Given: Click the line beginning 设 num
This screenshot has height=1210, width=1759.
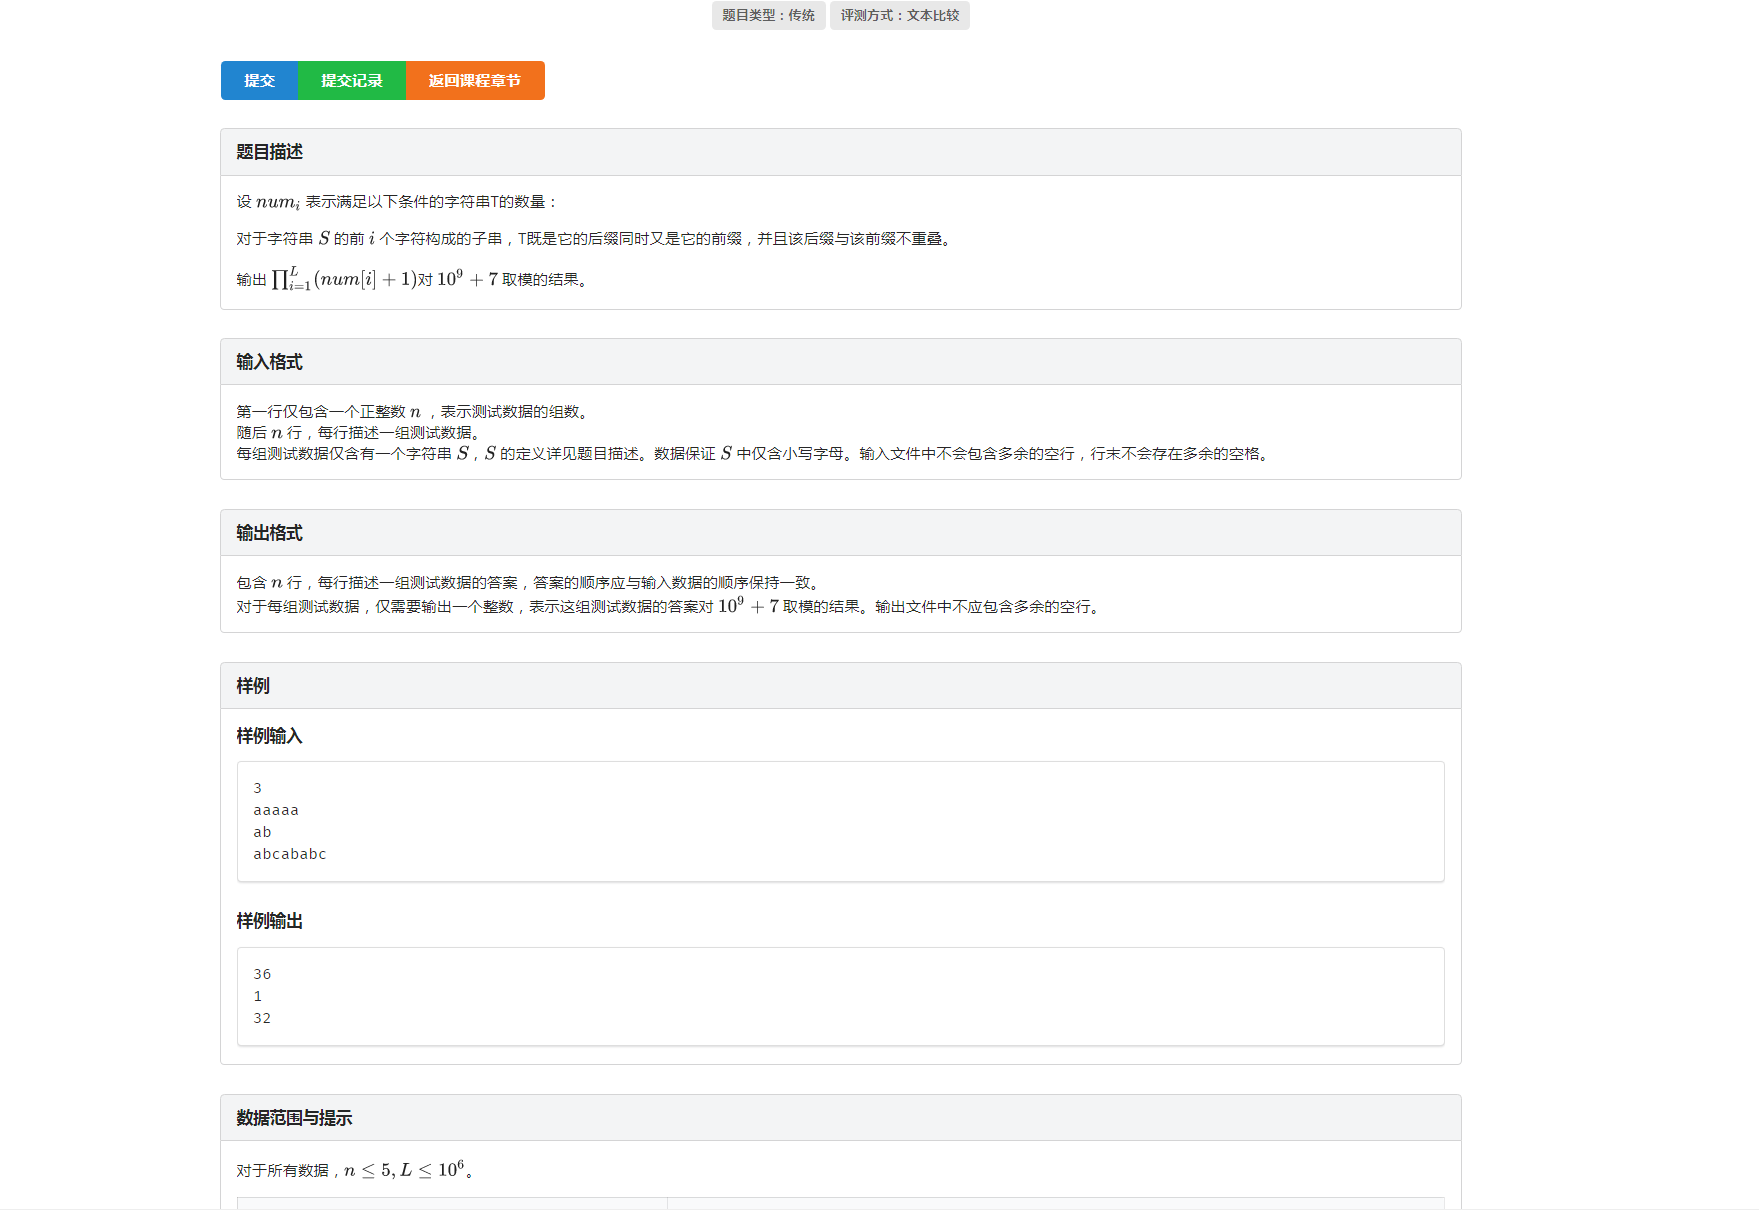Looking at the screenshot, I should [x=397, y=202].
